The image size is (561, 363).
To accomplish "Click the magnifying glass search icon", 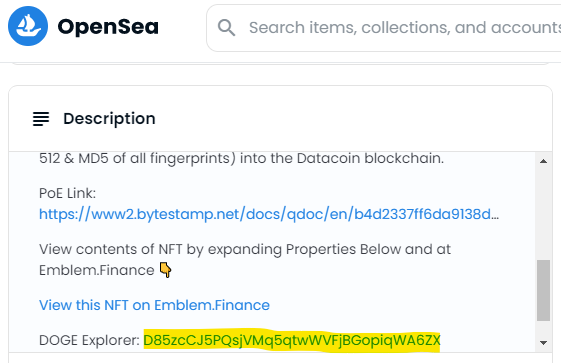I will [x=226, y=28].
